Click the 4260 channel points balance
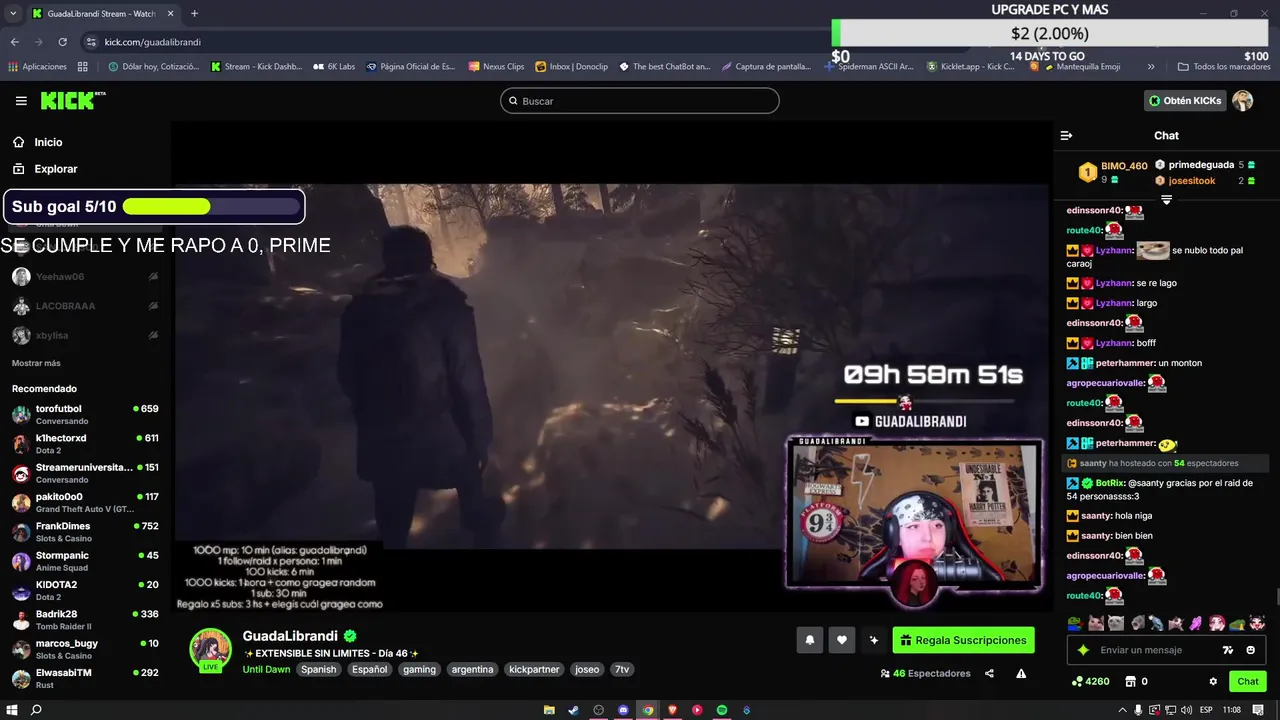The width and height of the screenshot is (1280, 720). point(1090,681)
